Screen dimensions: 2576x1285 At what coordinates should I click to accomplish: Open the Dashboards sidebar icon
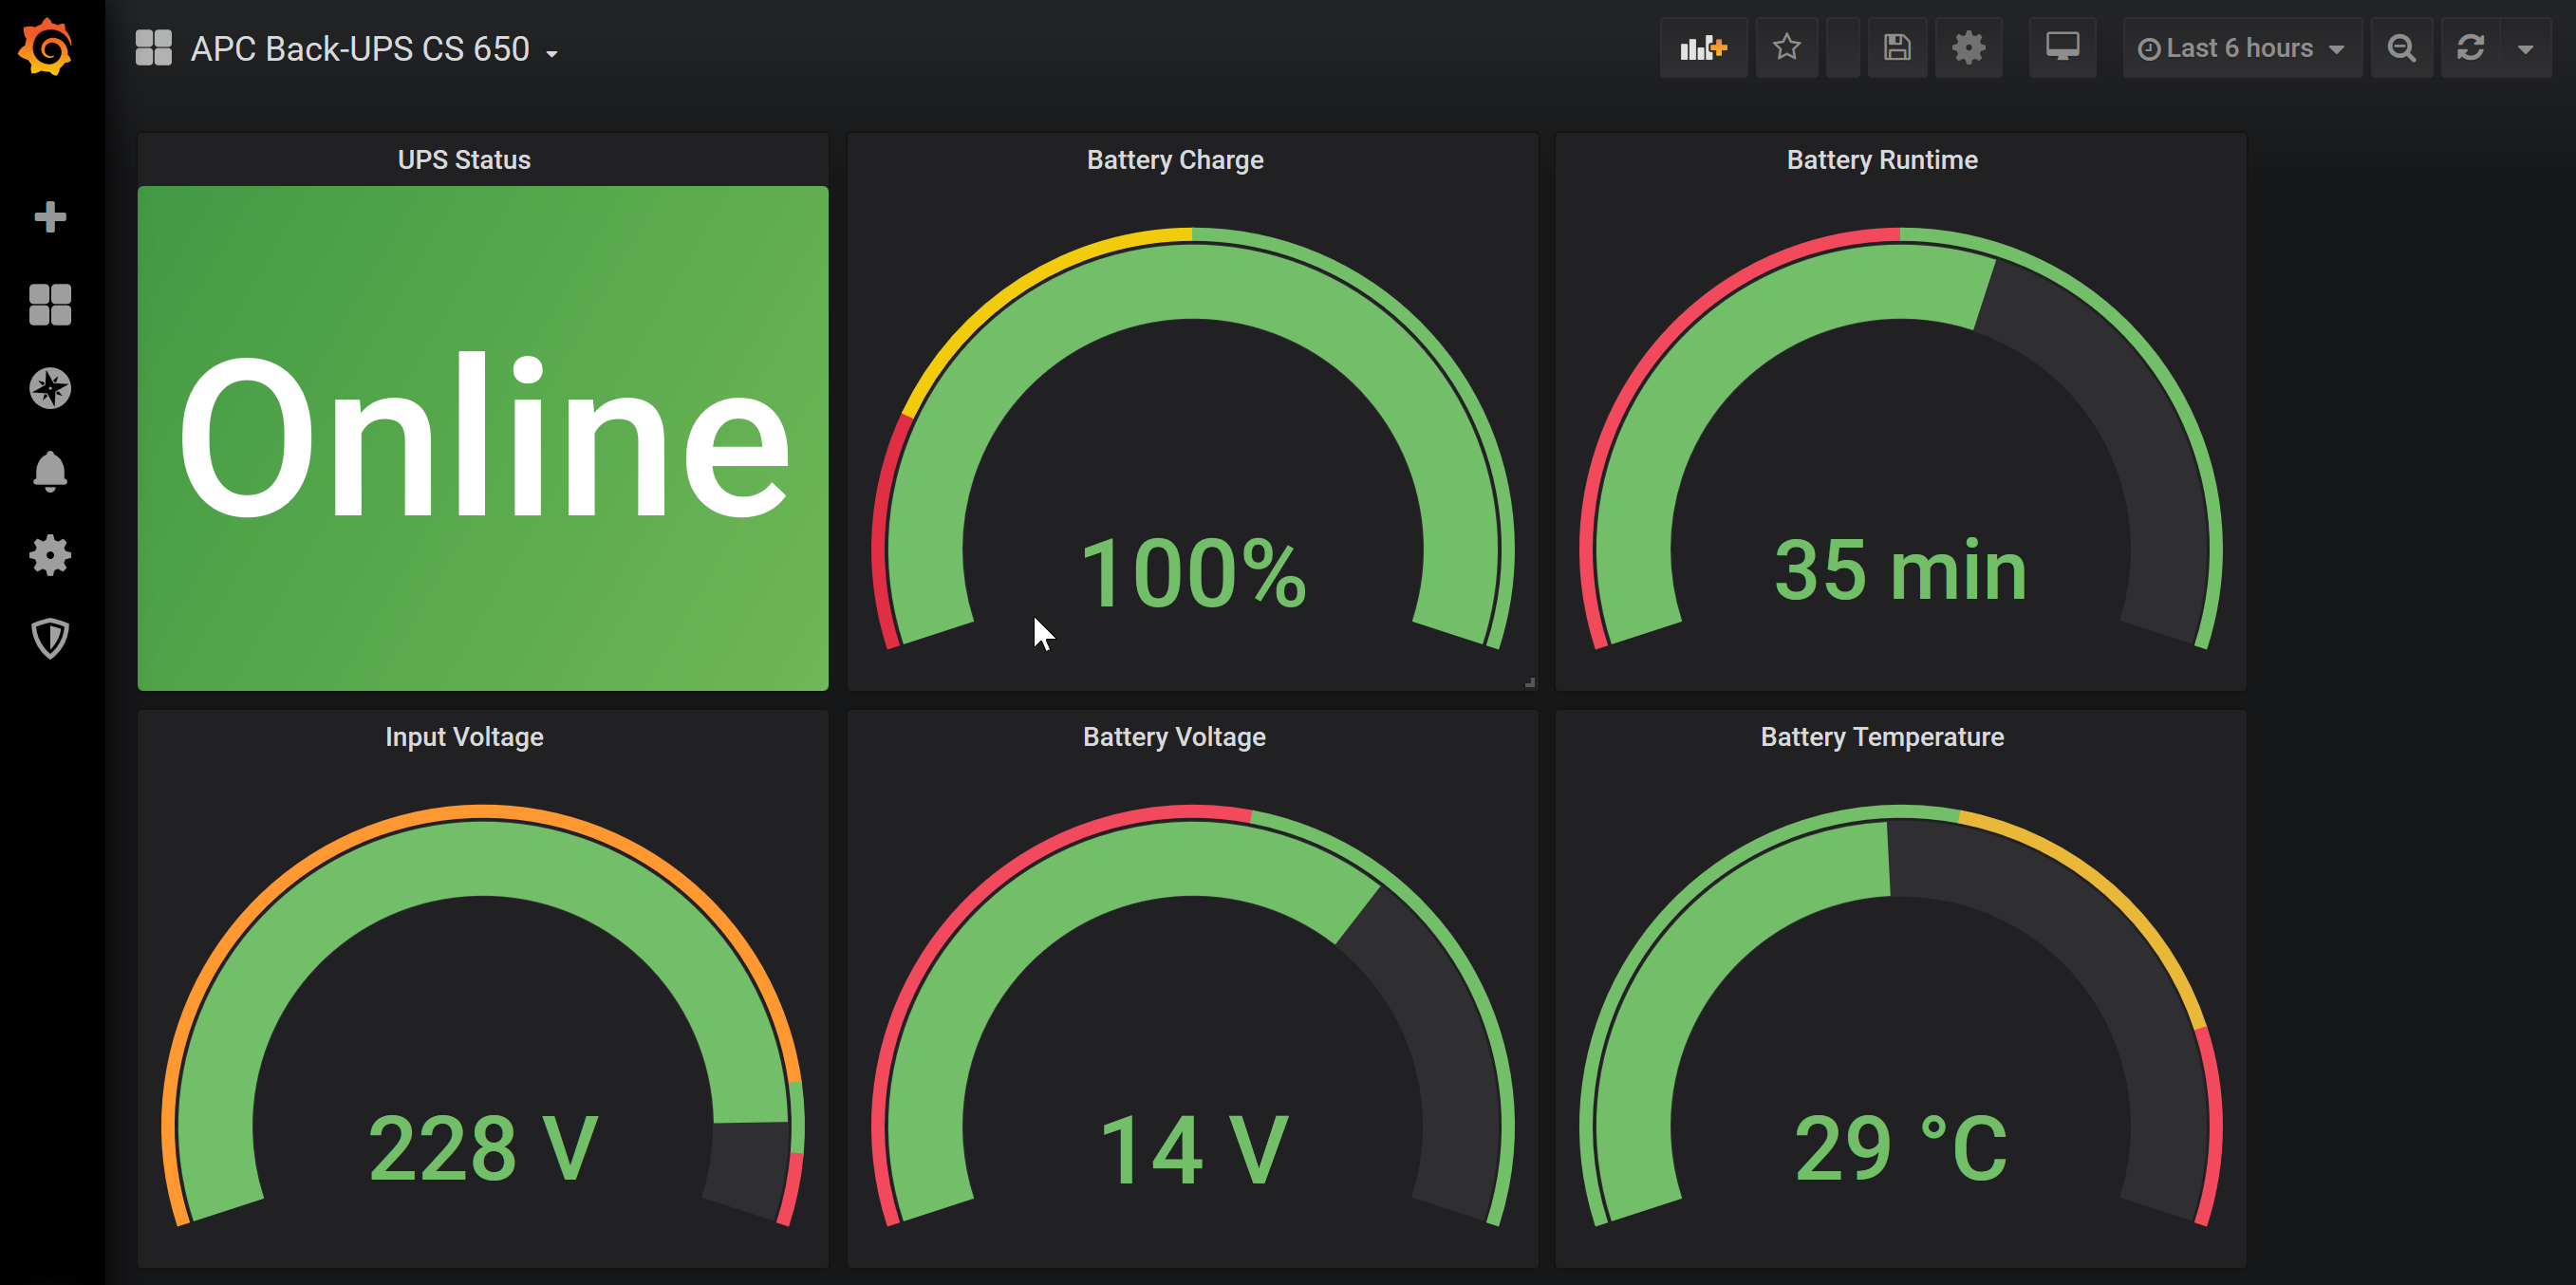pos(50,304)
